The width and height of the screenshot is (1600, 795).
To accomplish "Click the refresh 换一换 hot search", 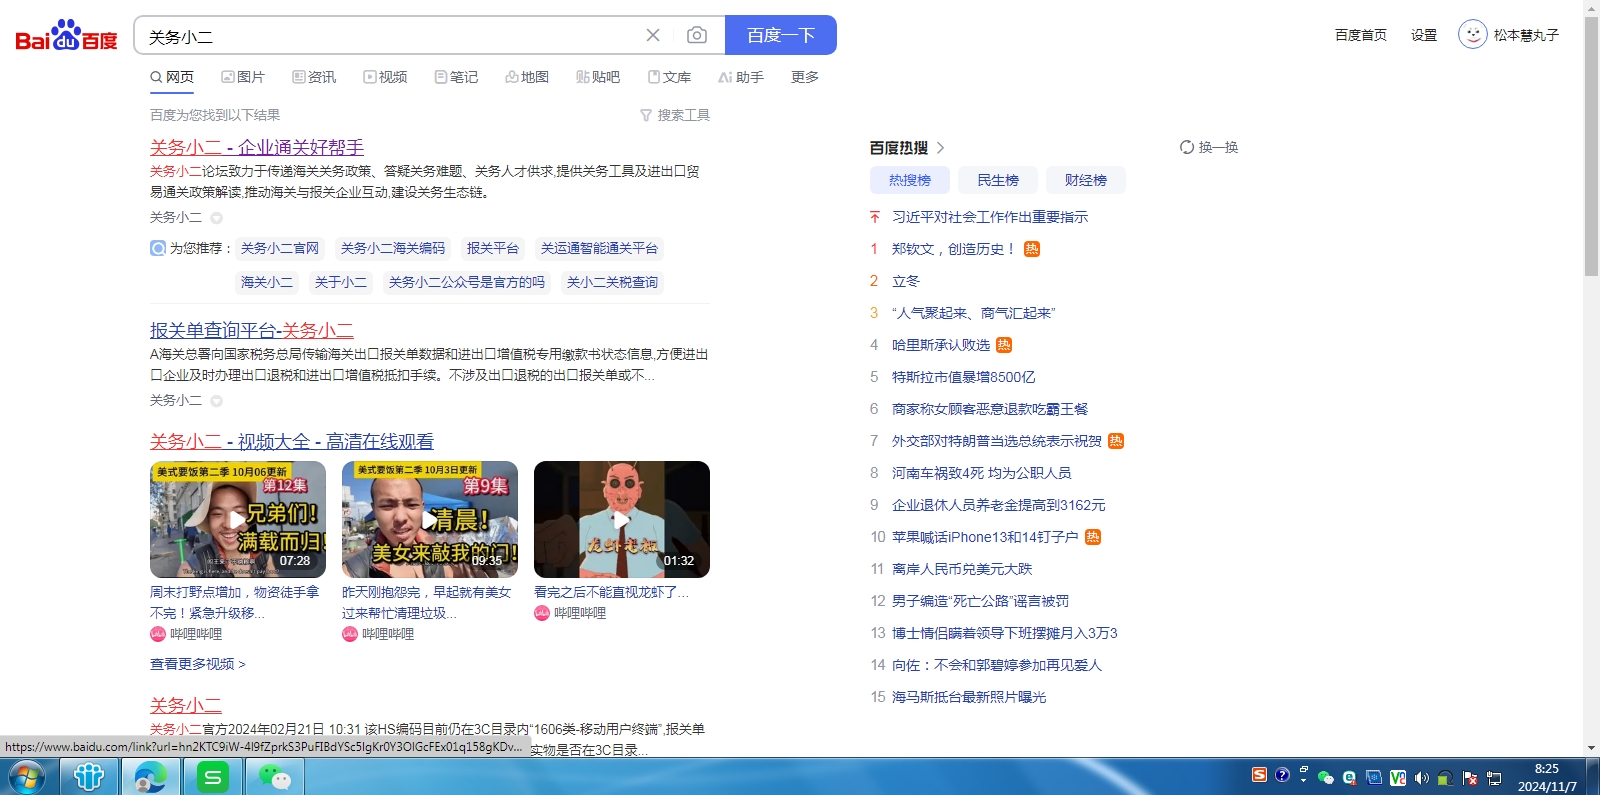I will [x=1209, y=147].
